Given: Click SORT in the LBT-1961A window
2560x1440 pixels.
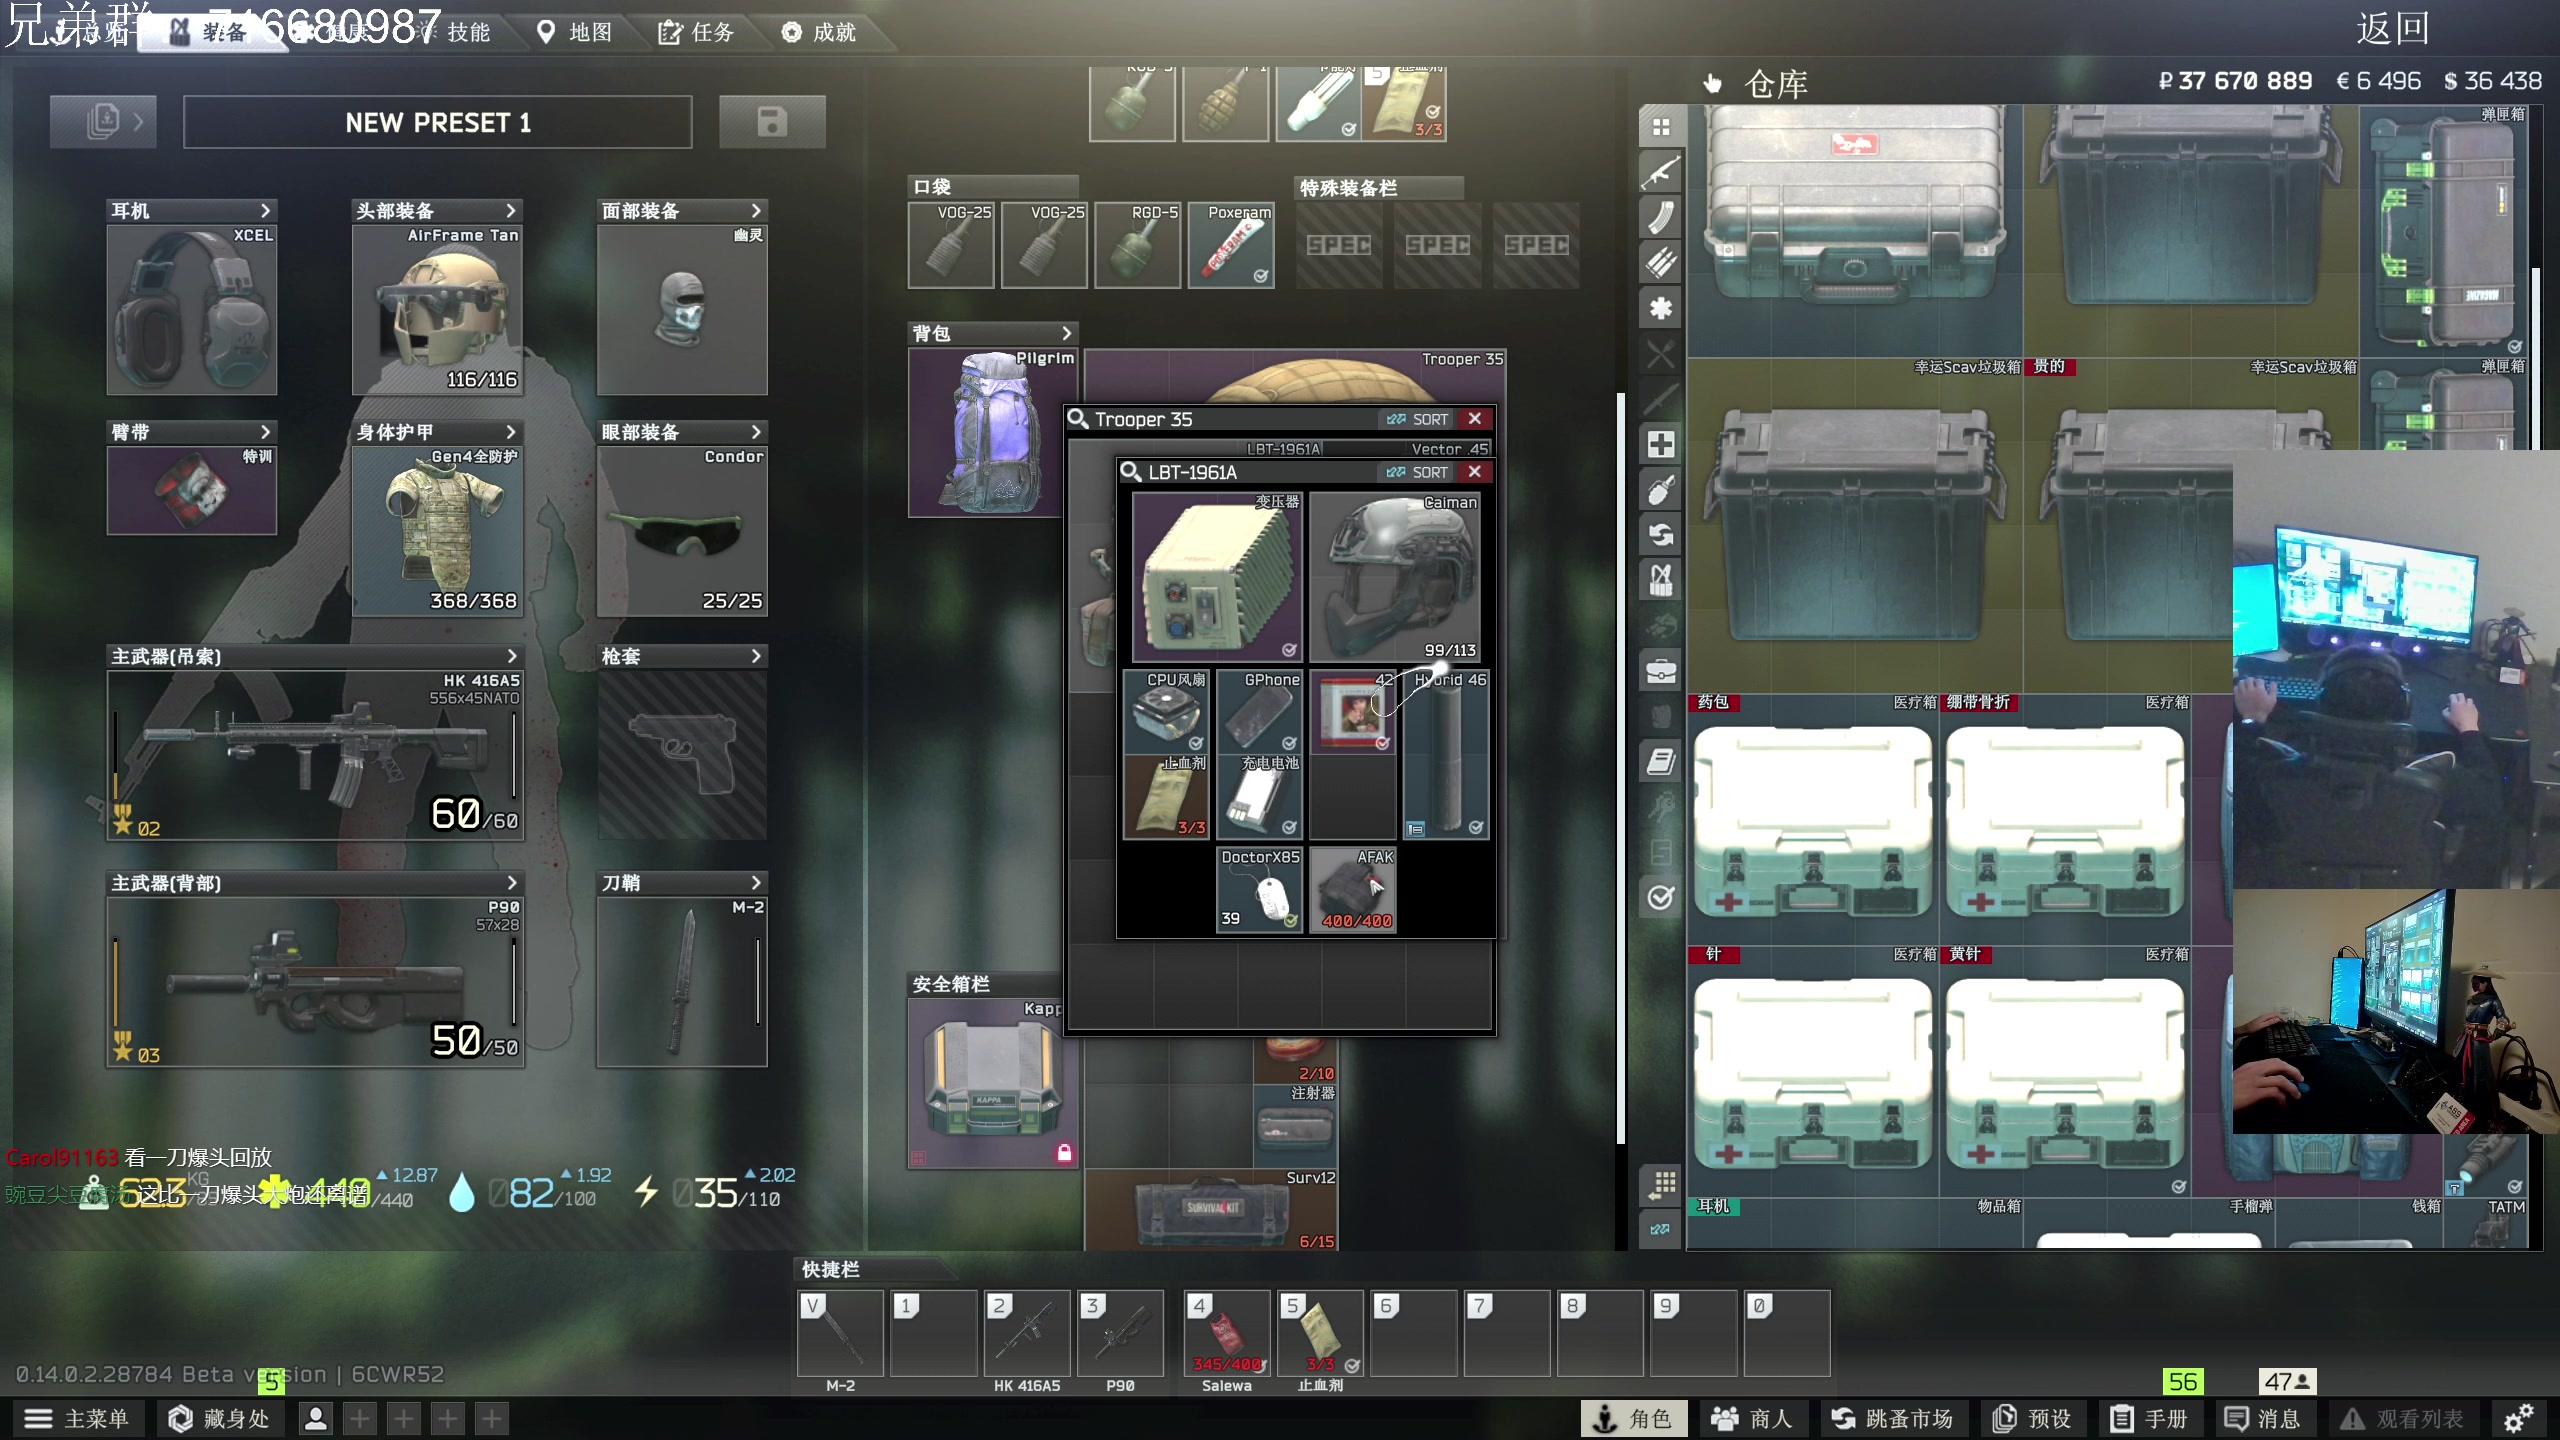Looking at the screenshot, I should (1417, 472).
